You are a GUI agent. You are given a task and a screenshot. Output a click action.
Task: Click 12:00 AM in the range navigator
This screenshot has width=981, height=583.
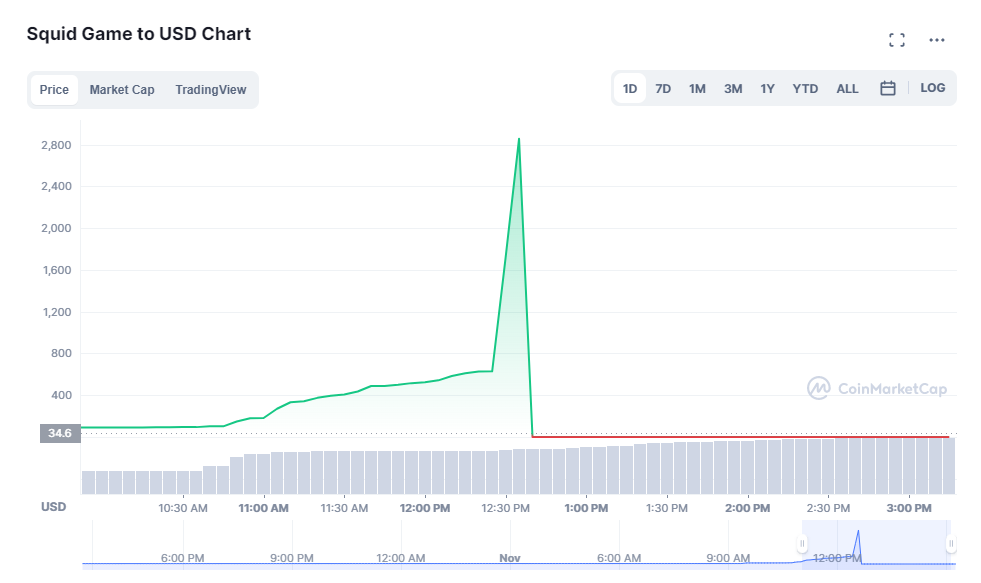point(400,558)
